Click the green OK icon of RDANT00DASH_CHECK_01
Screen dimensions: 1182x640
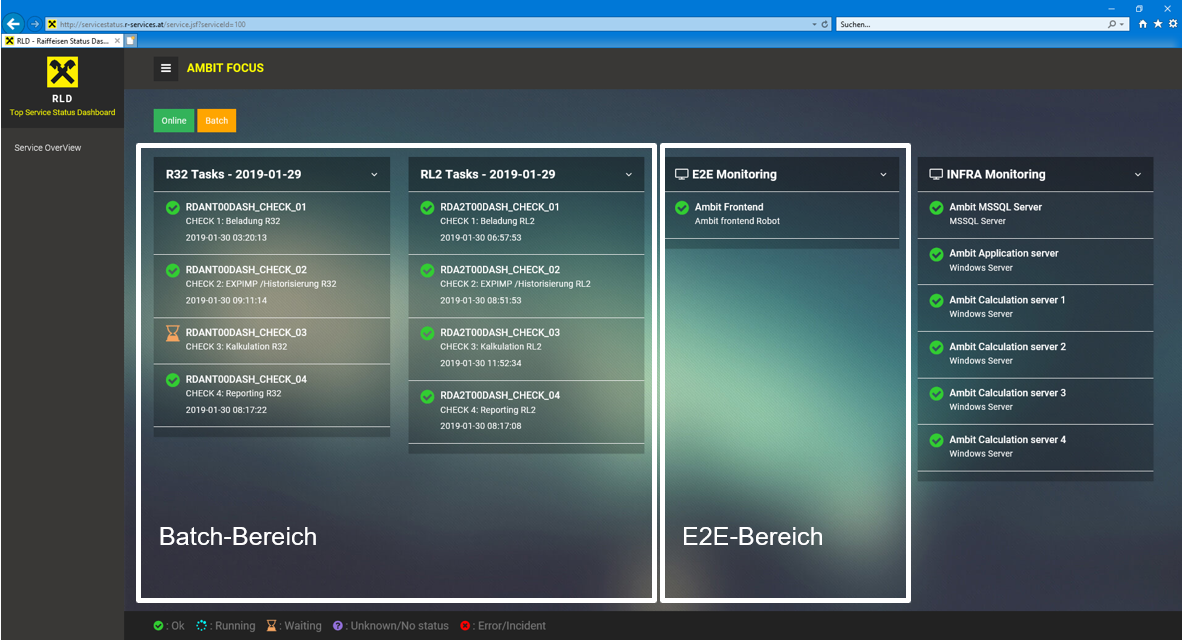point(173,207)
